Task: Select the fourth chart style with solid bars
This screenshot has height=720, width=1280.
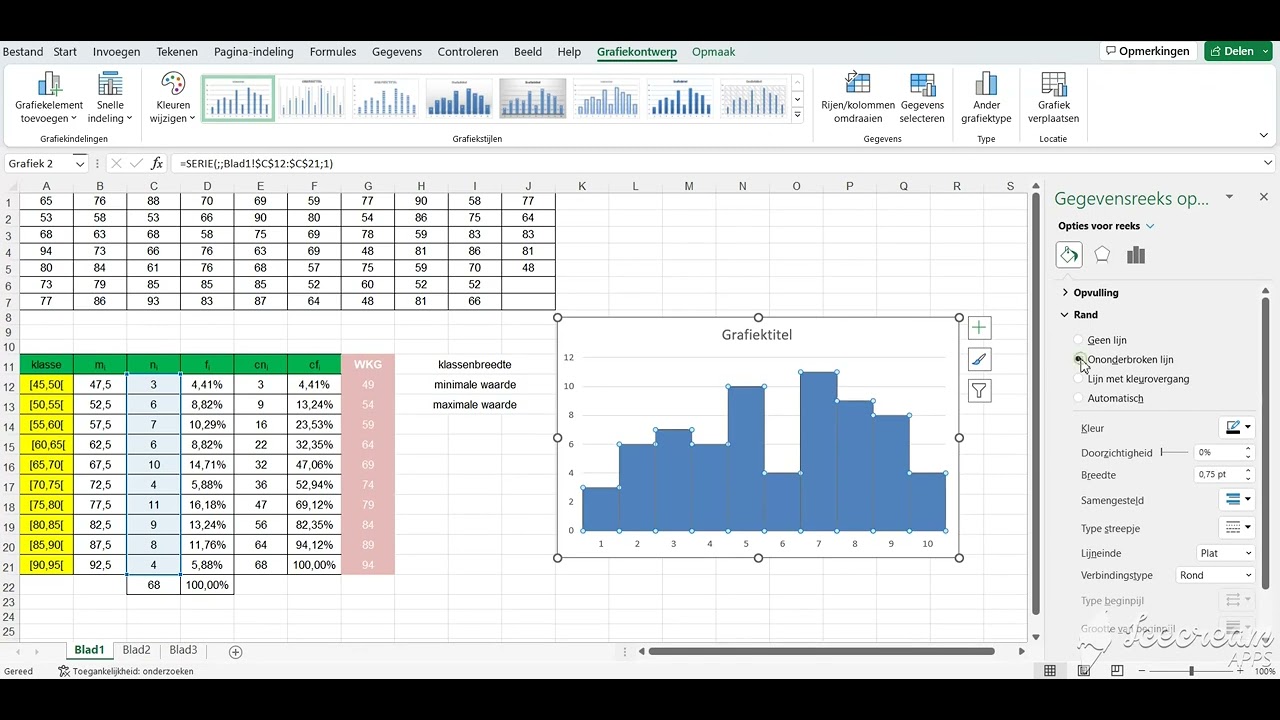Action: tap(460, 98)
